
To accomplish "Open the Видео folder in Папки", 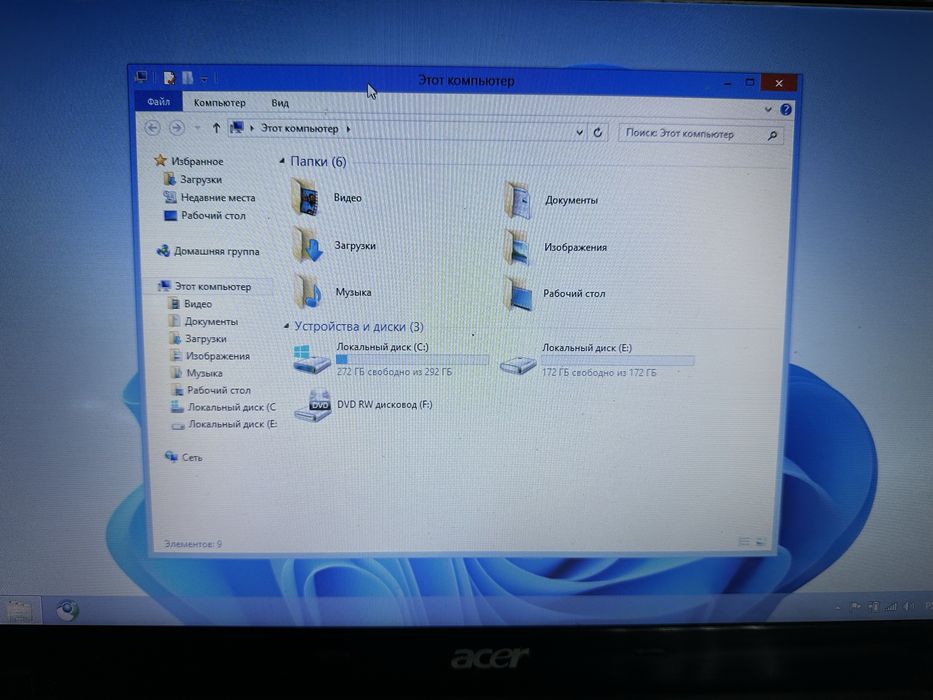I will (326, 198).
